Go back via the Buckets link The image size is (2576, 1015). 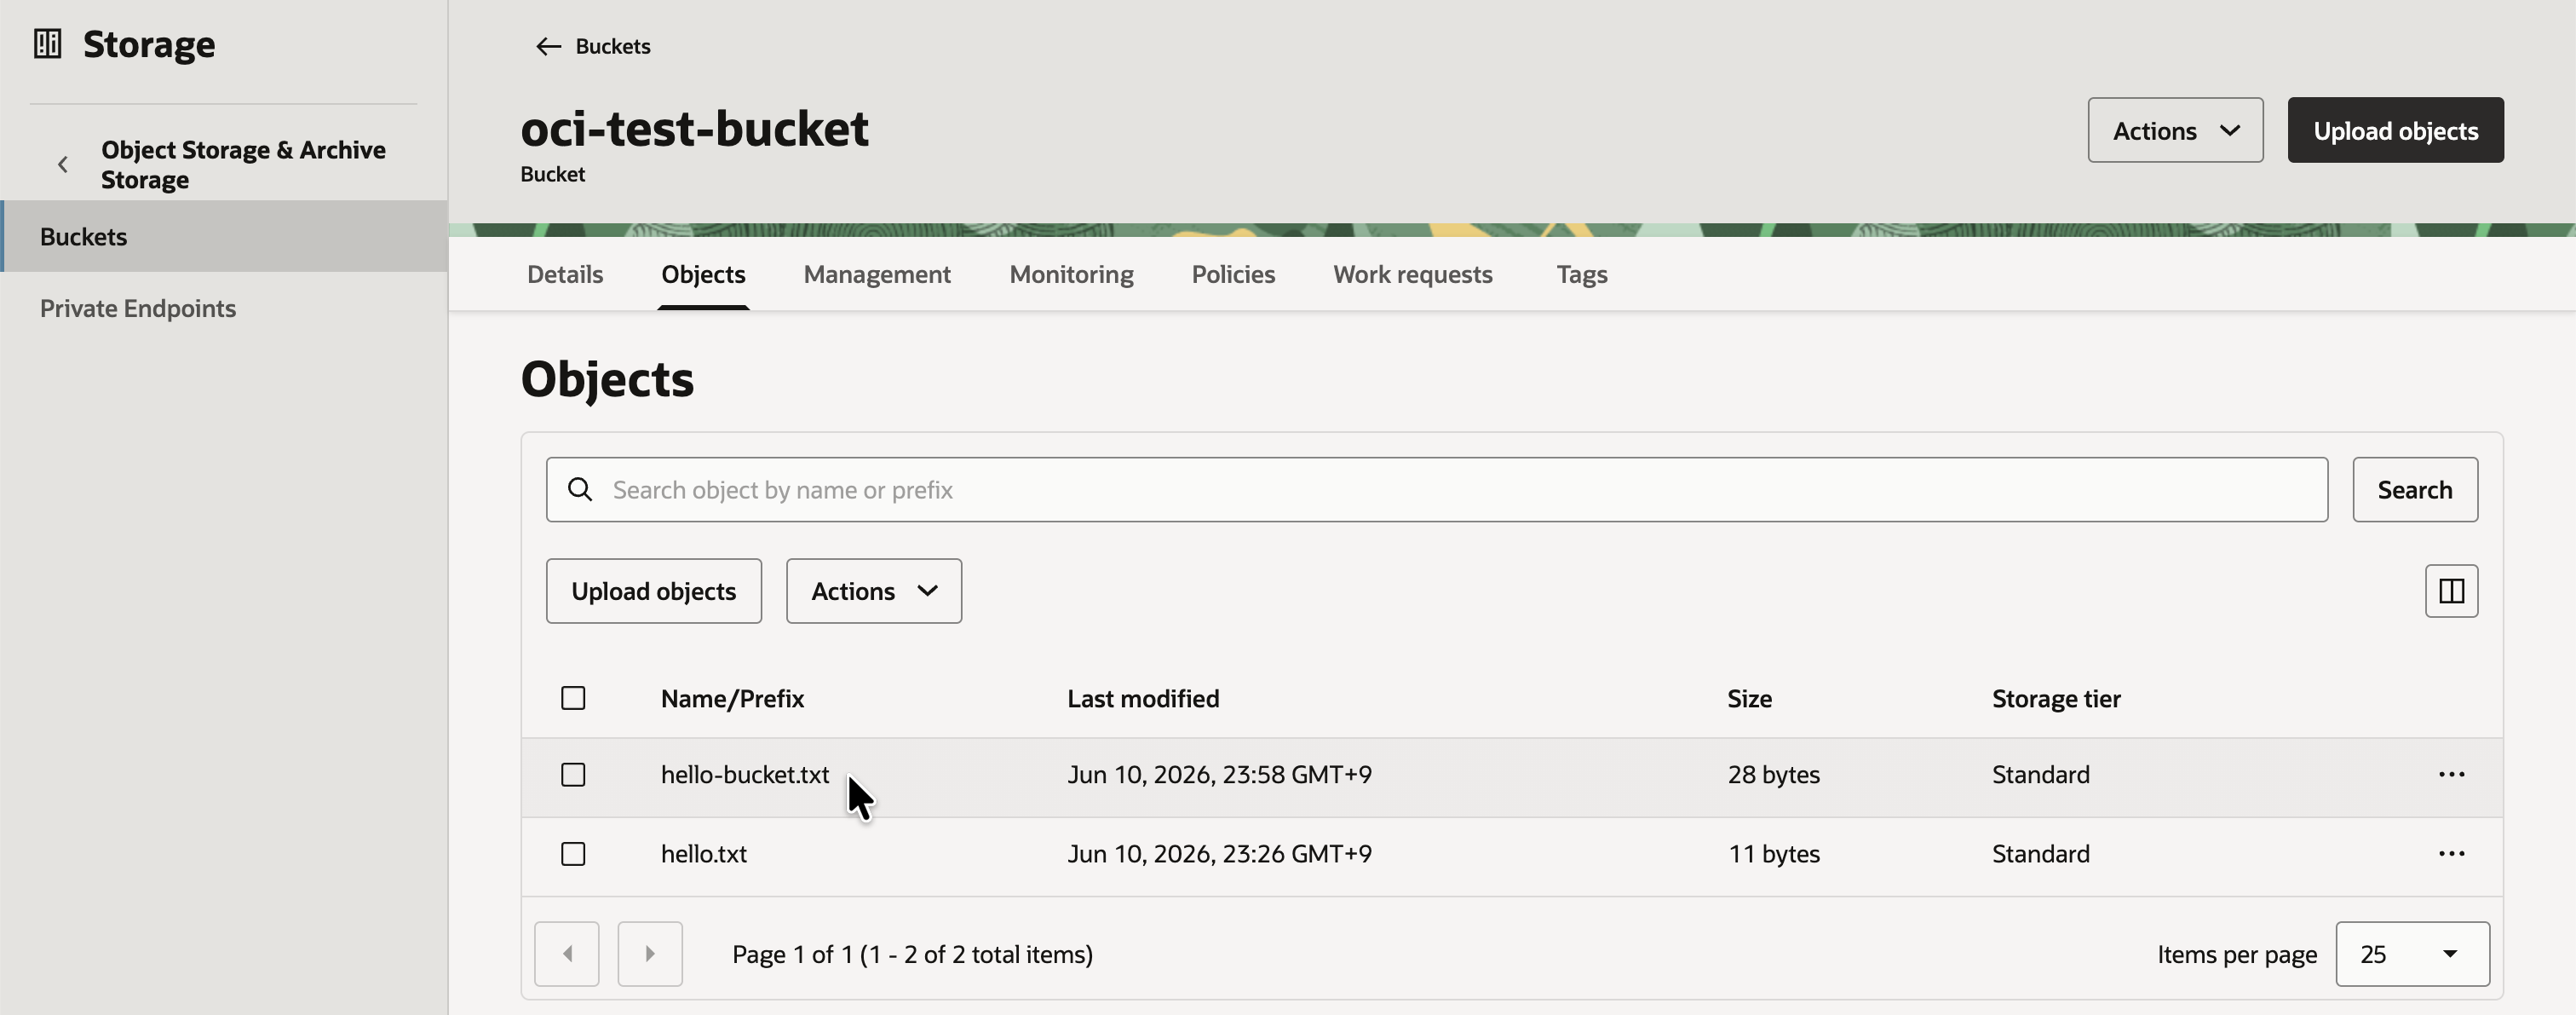612,46
